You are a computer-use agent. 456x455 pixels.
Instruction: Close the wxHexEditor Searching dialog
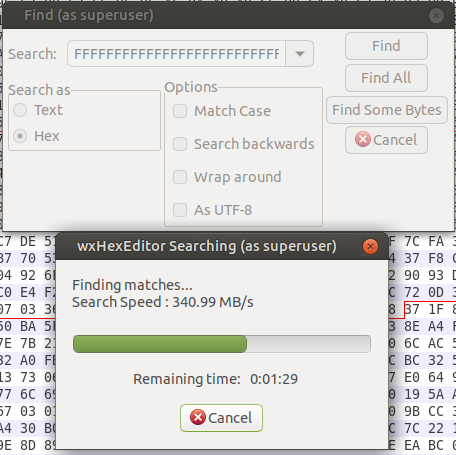pos(370,247)
